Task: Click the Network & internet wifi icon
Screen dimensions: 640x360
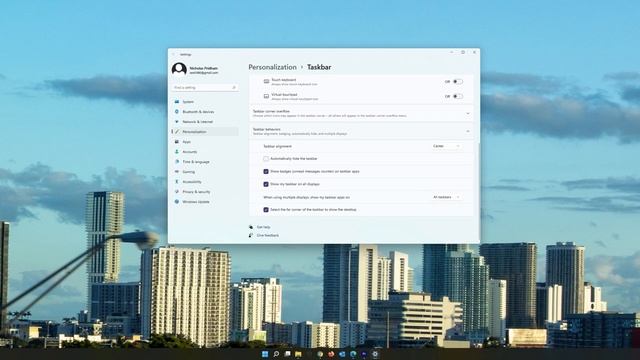Action: click(x=177, y=122)
